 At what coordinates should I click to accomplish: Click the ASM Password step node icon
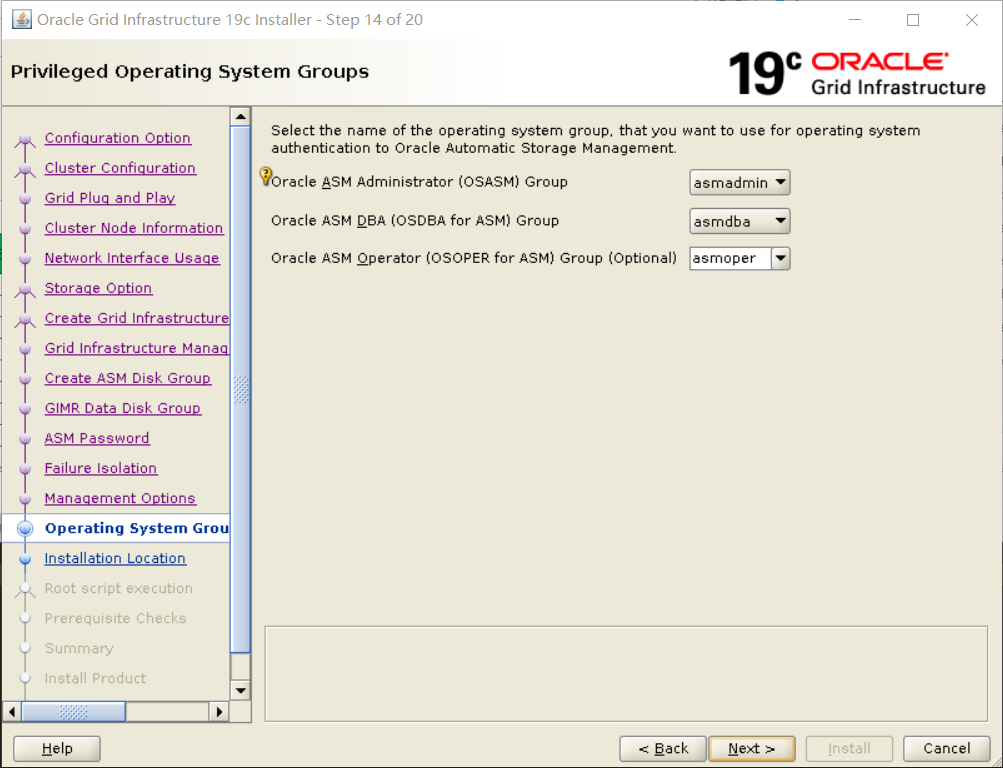pyautogui.click(x=25, y=439)
